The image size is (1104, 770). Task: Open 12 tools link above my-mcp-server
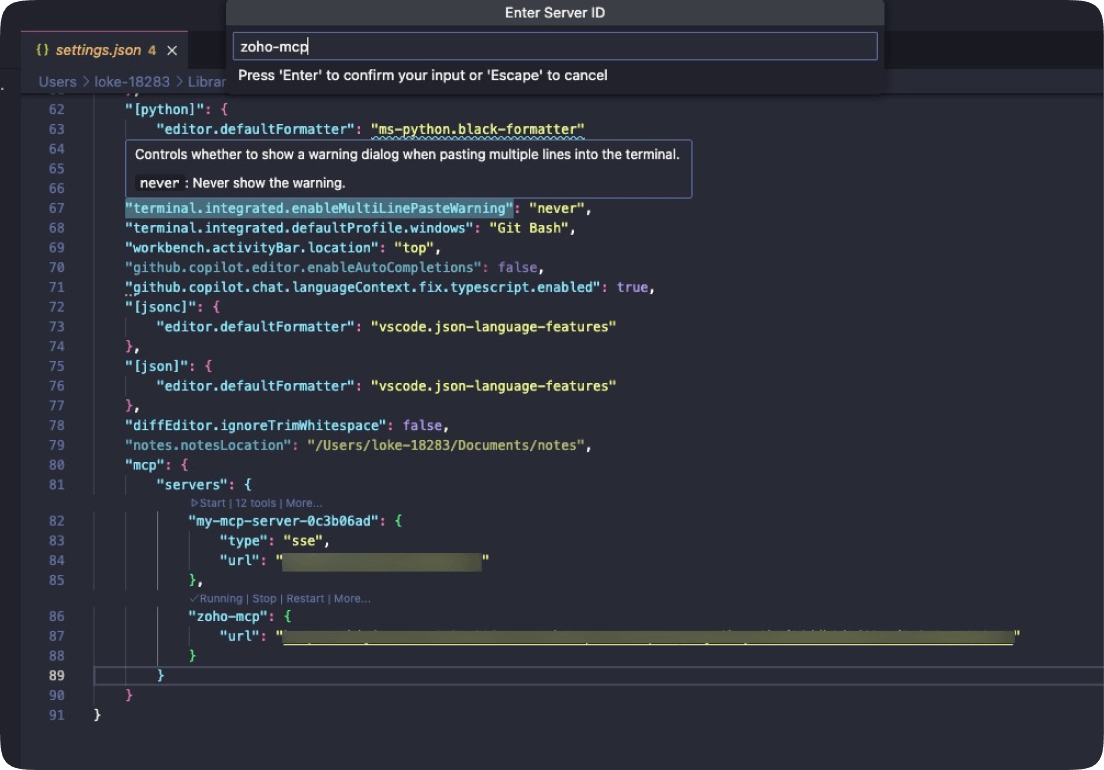[256, 503]
